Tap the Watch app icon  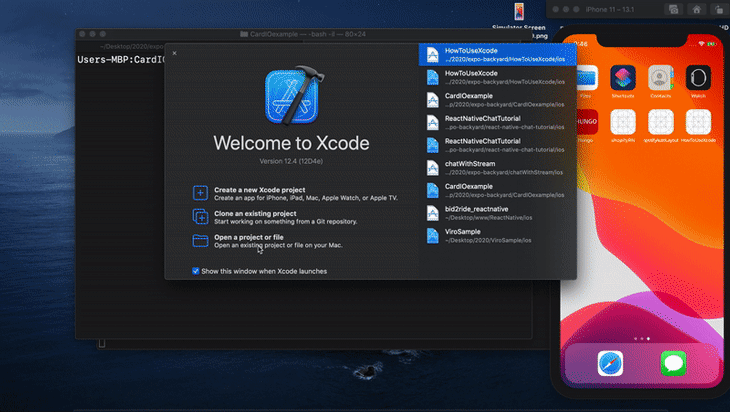click(696, 79)
